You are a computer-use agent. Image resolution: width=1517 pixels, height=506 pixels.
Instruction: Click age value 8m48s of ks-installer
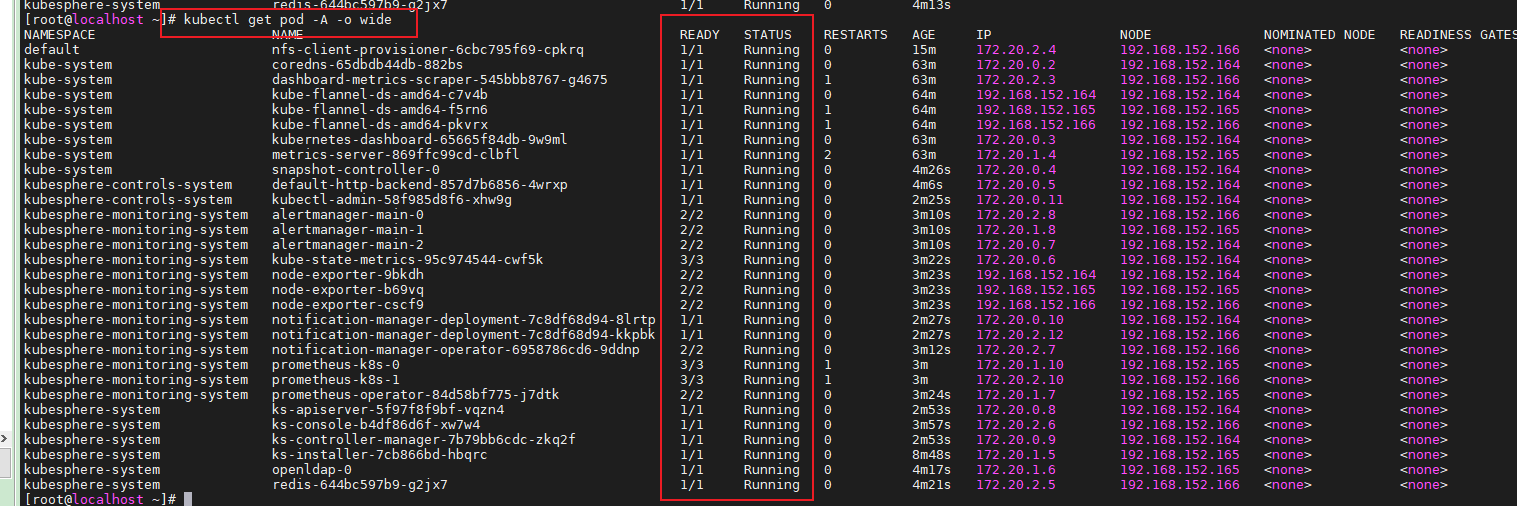point(932,455)
